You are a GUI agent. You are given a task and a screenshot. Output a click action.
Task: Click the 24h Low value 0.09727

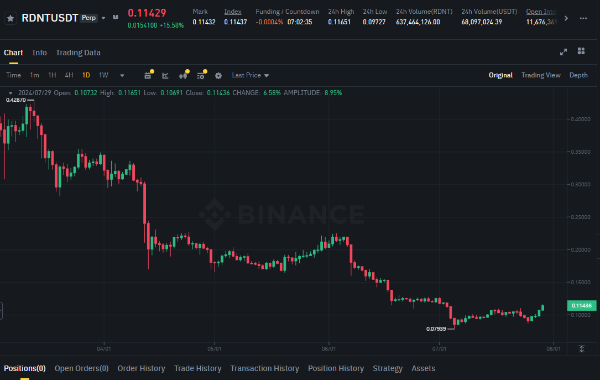374,22
